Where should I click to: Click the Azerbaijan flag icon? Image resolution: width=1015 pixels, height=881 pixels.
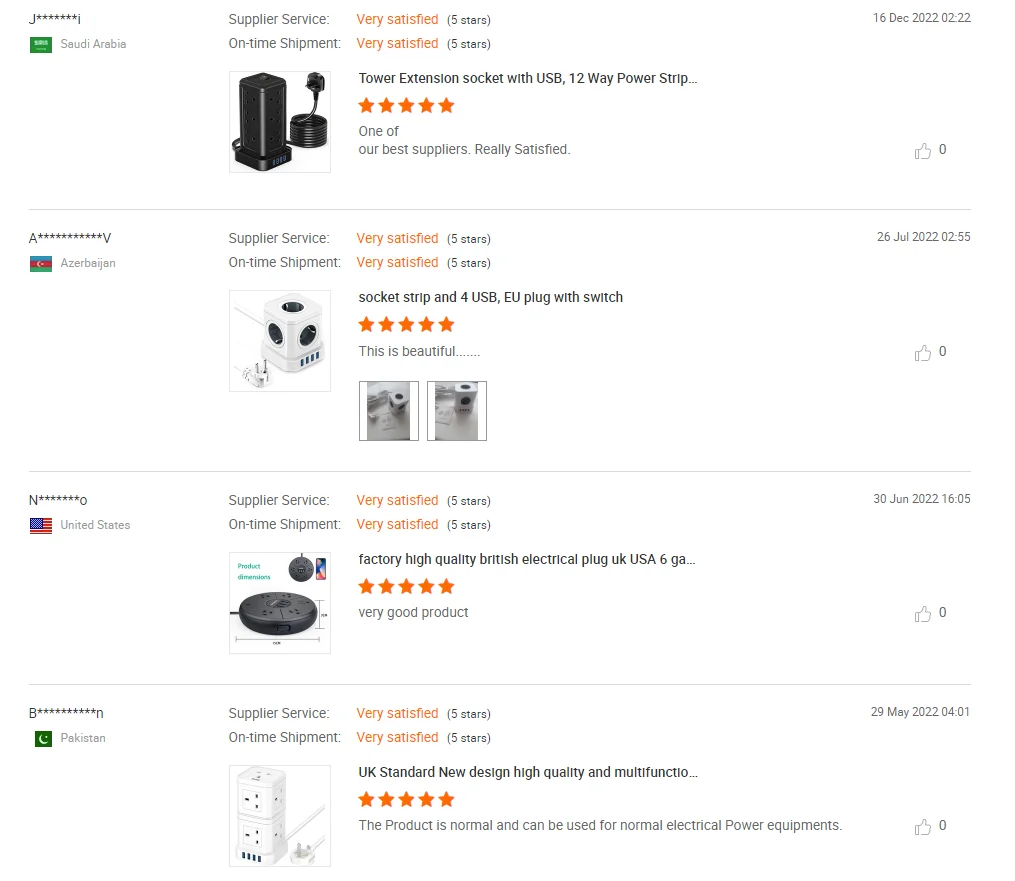(x=41, y=264)
